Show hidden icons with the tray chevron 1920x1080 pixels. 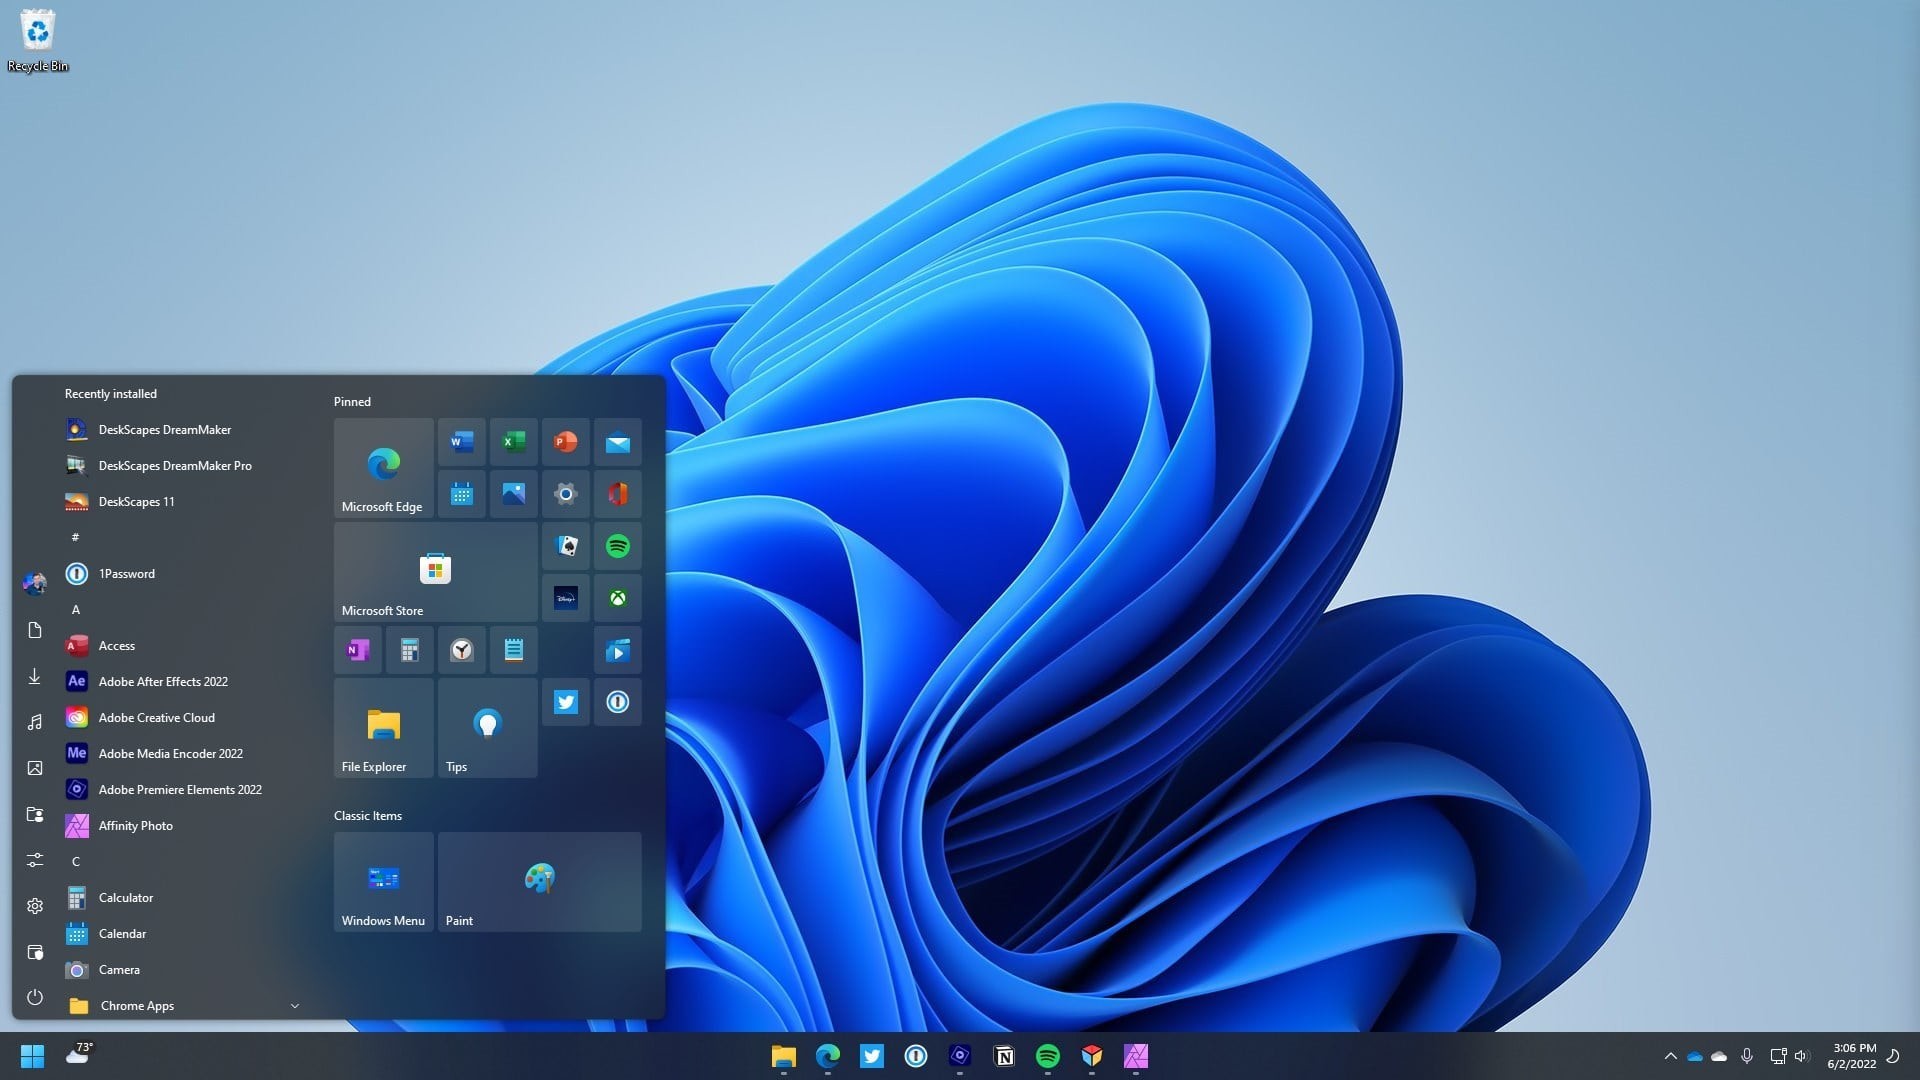pyautogui.click(x=1671, y=1055)
